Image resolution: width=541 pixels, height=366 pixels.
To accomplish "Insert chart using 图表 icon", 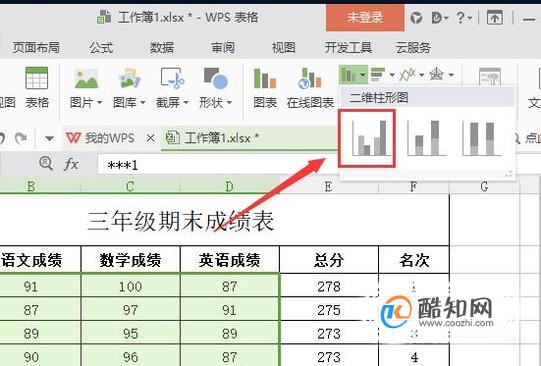I will tap(265, 78).
